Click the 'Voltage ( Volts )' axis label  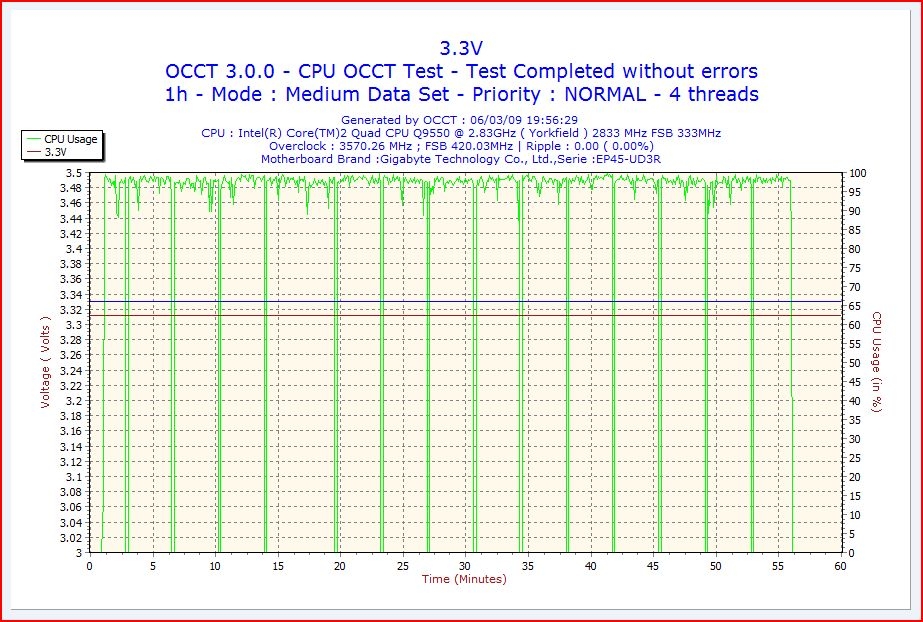pos(45,362)
